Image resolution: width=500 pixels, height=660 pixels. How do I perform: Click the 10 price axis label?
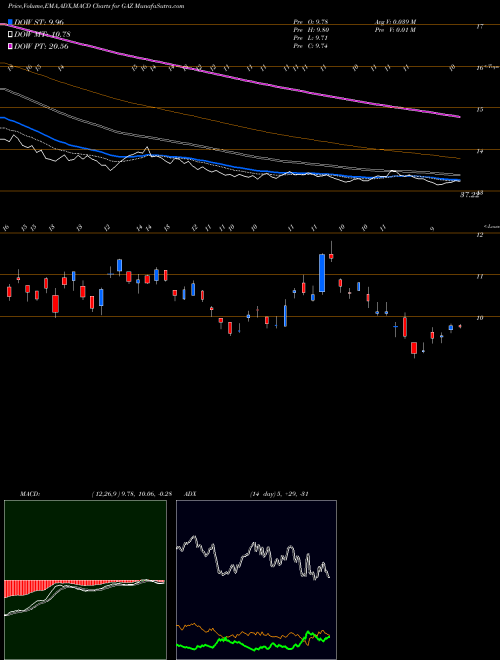pyautogui.click(x=479, y=318)
